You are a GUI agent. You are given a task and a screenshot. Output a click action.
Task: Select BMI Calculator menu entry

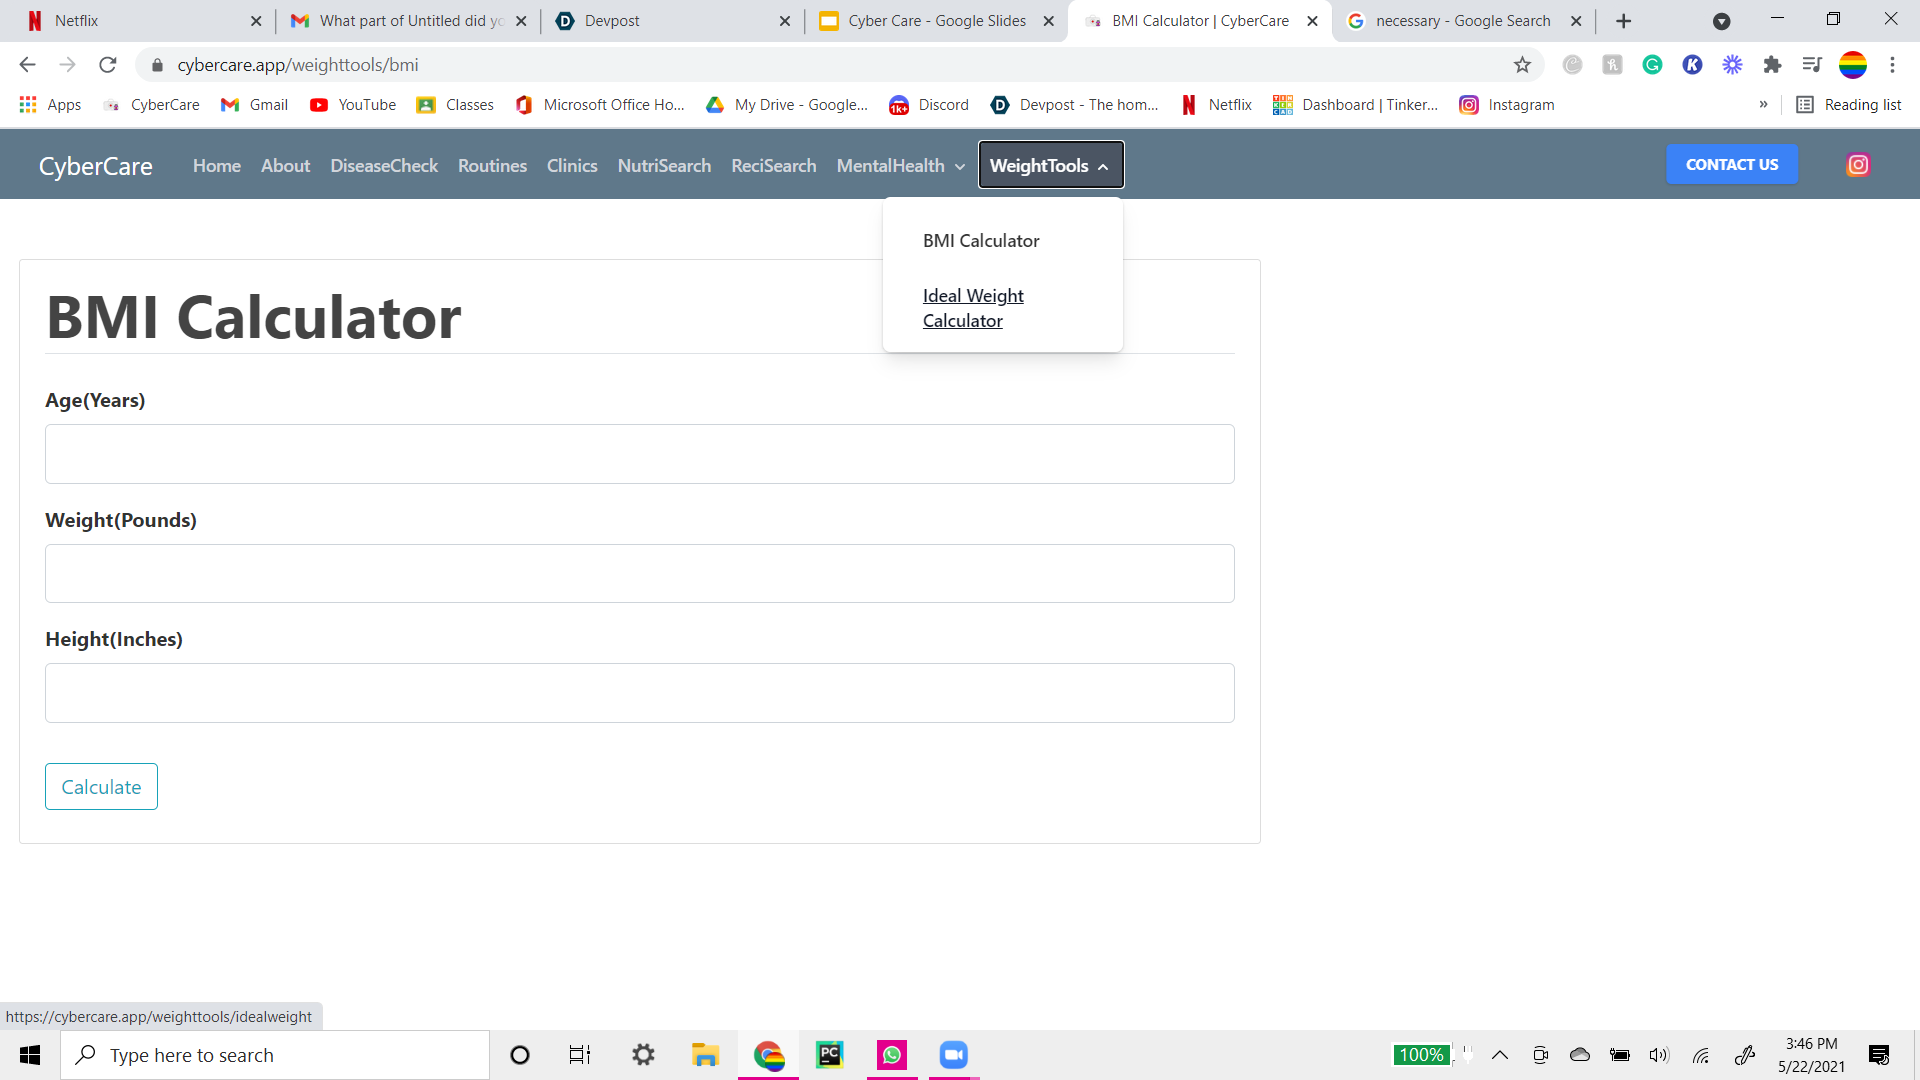981,241
